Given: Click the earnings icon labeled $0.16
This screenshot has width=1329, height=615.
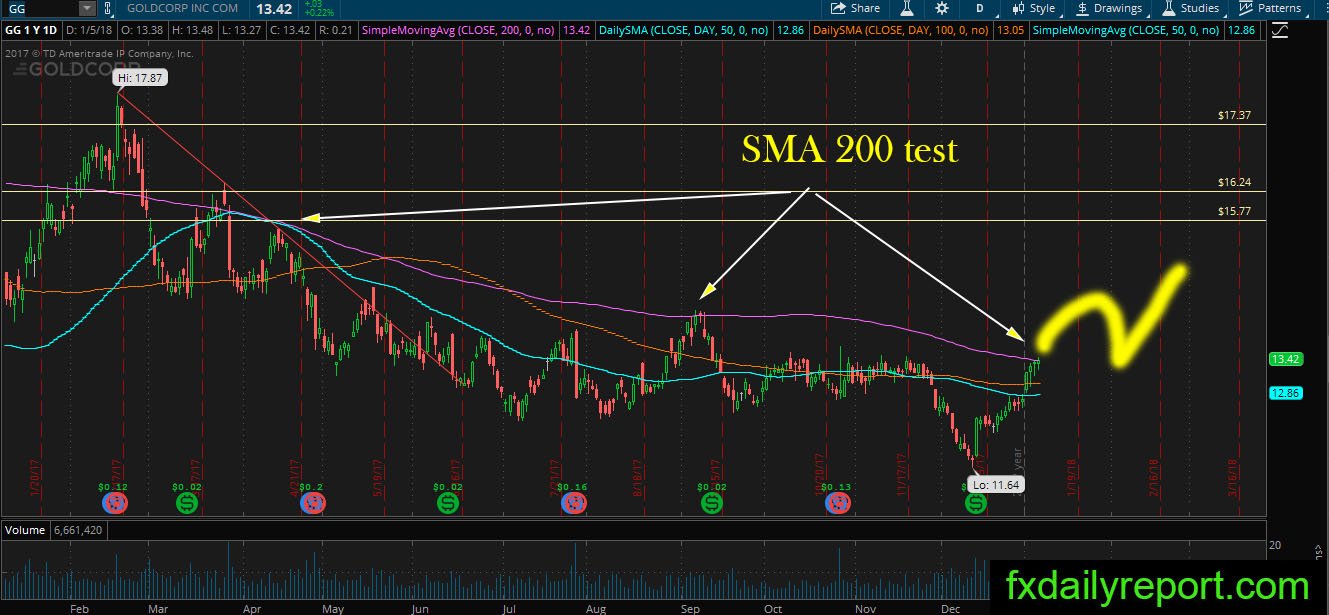Looking at the screenshot, I should point(574,504).
